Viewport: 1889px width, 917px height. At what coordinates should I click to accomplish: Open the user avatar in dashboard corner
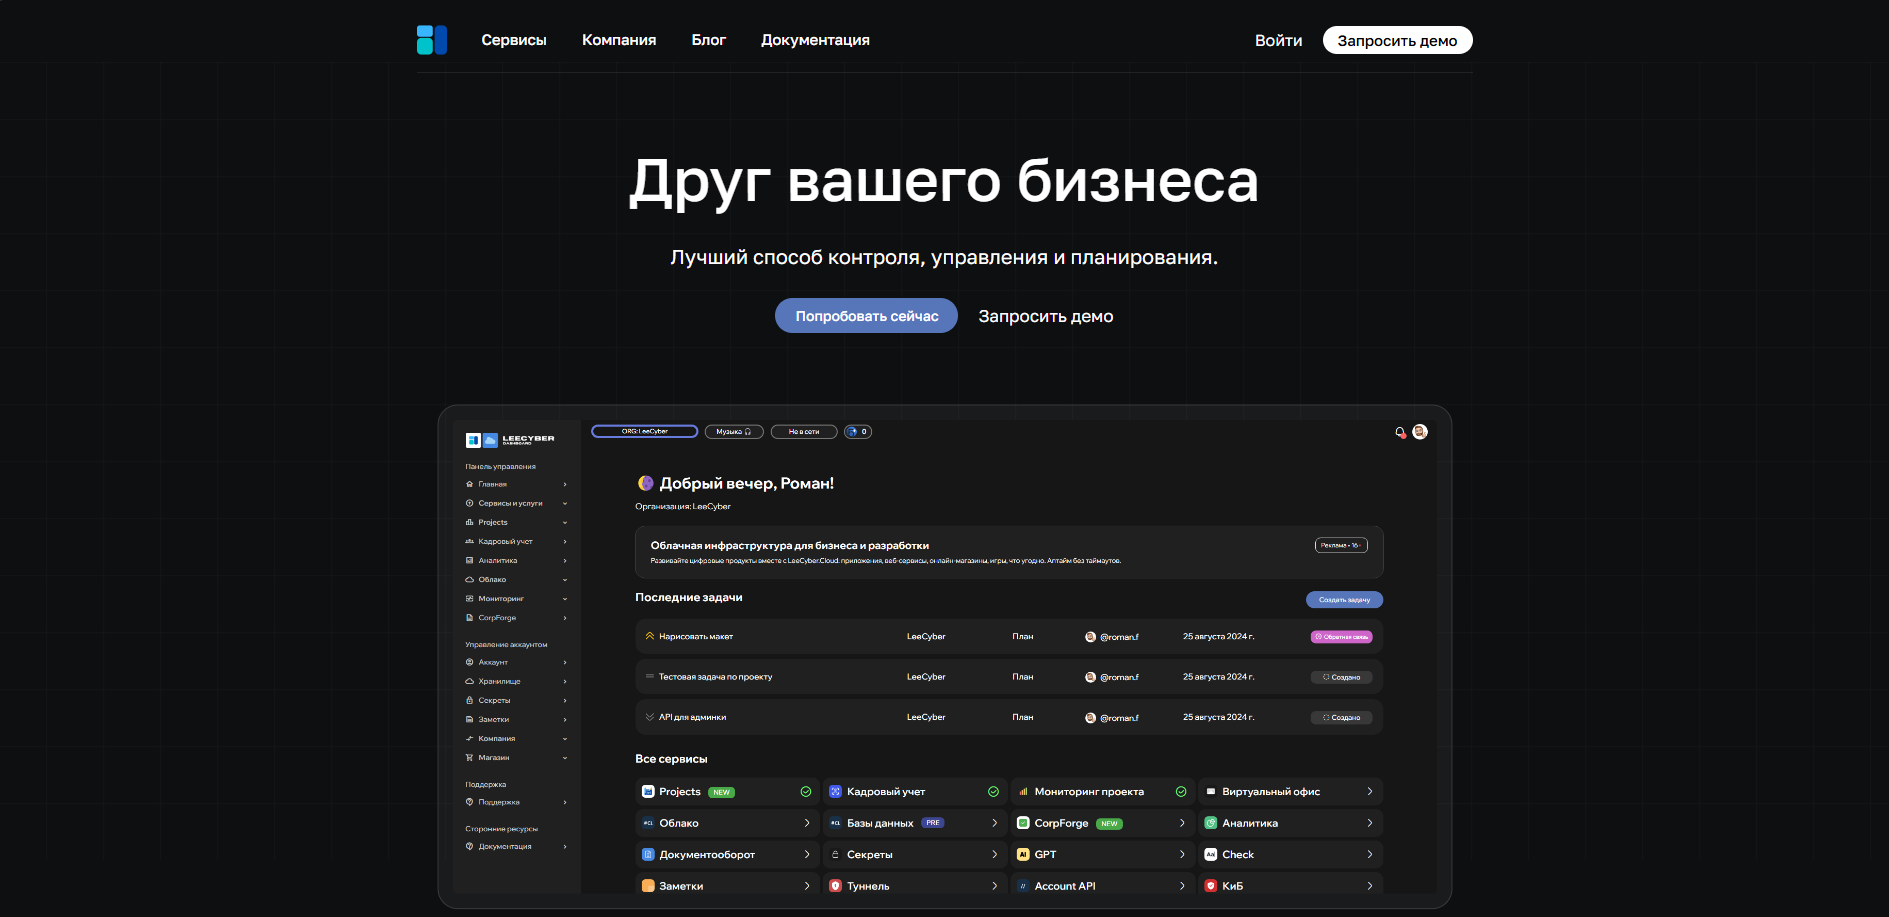coord(1420,432)
